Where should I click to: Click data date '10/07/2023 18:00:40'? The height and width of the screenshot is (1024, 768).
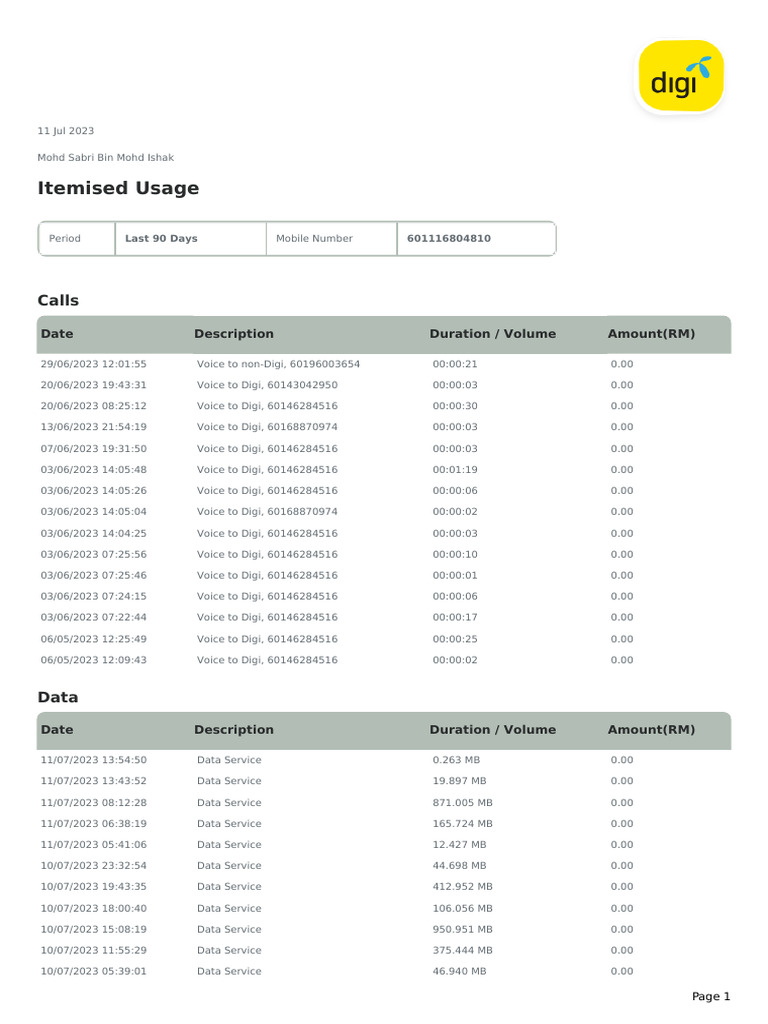point(93,908)
